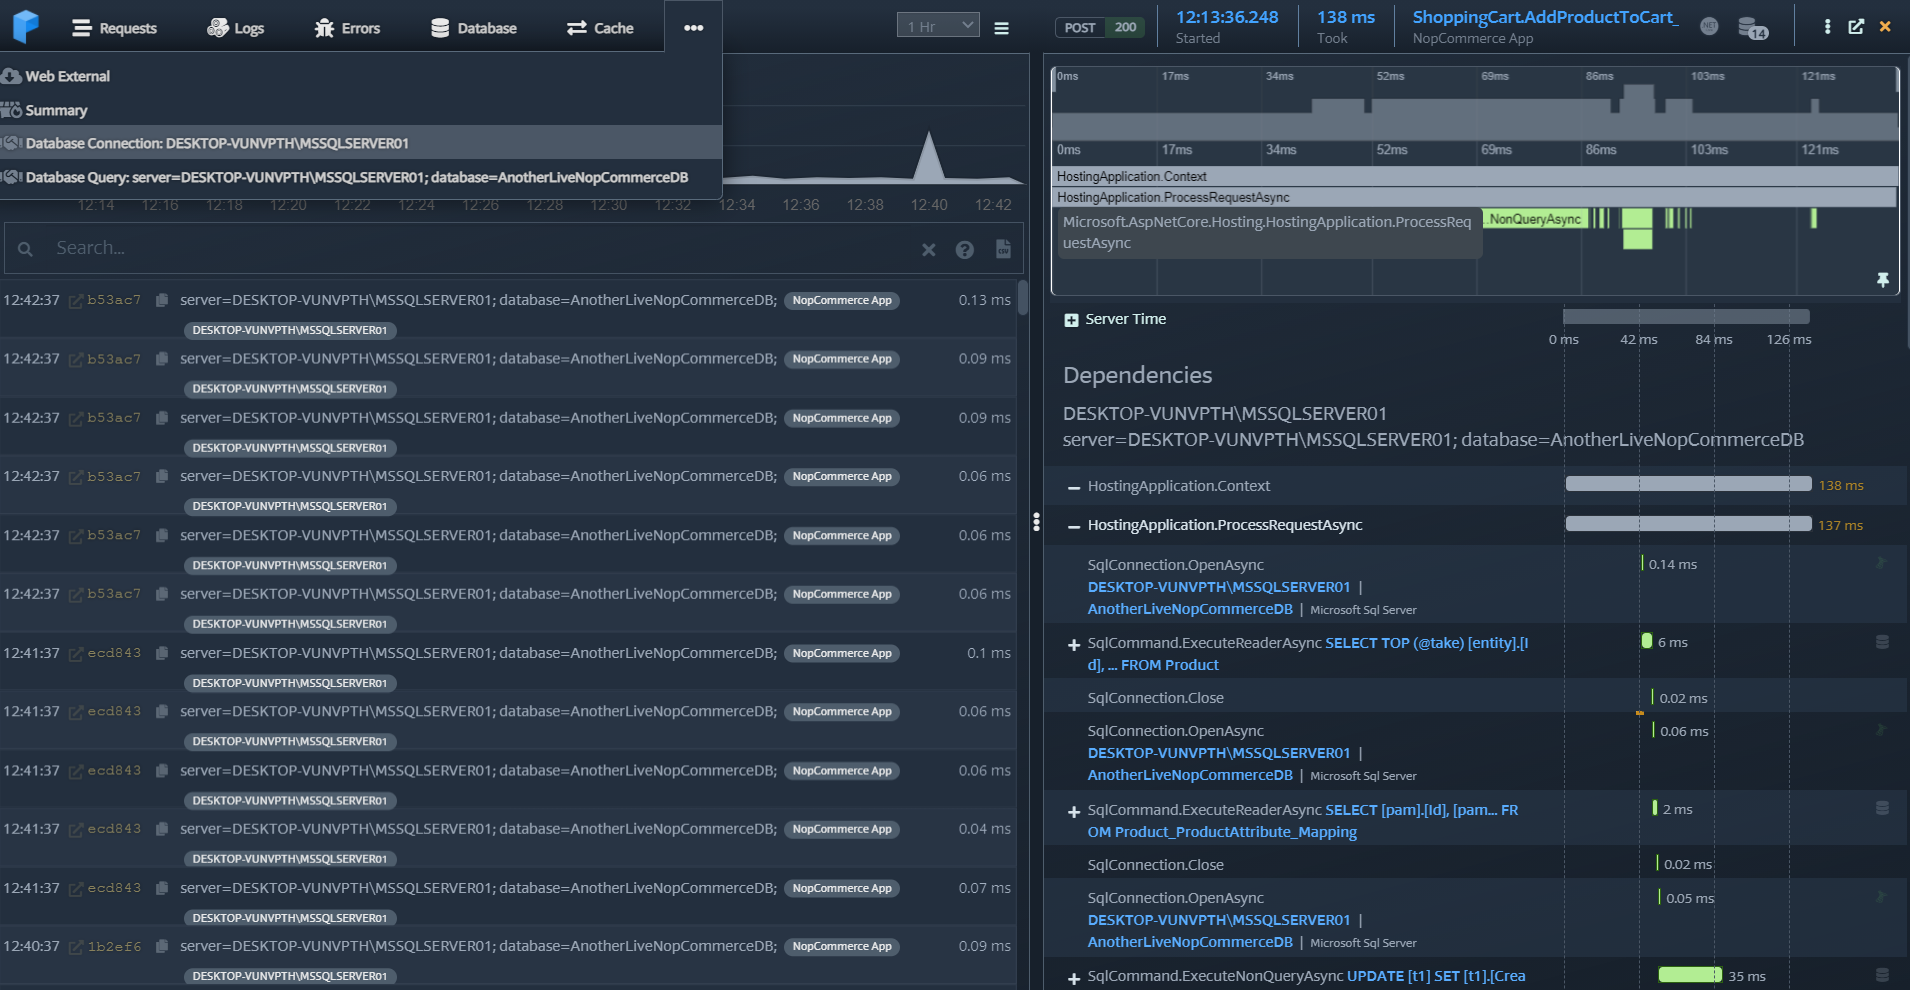
Task: Click database icon on SELECT [pam] 2 ms row
Action: [1882, 808]
